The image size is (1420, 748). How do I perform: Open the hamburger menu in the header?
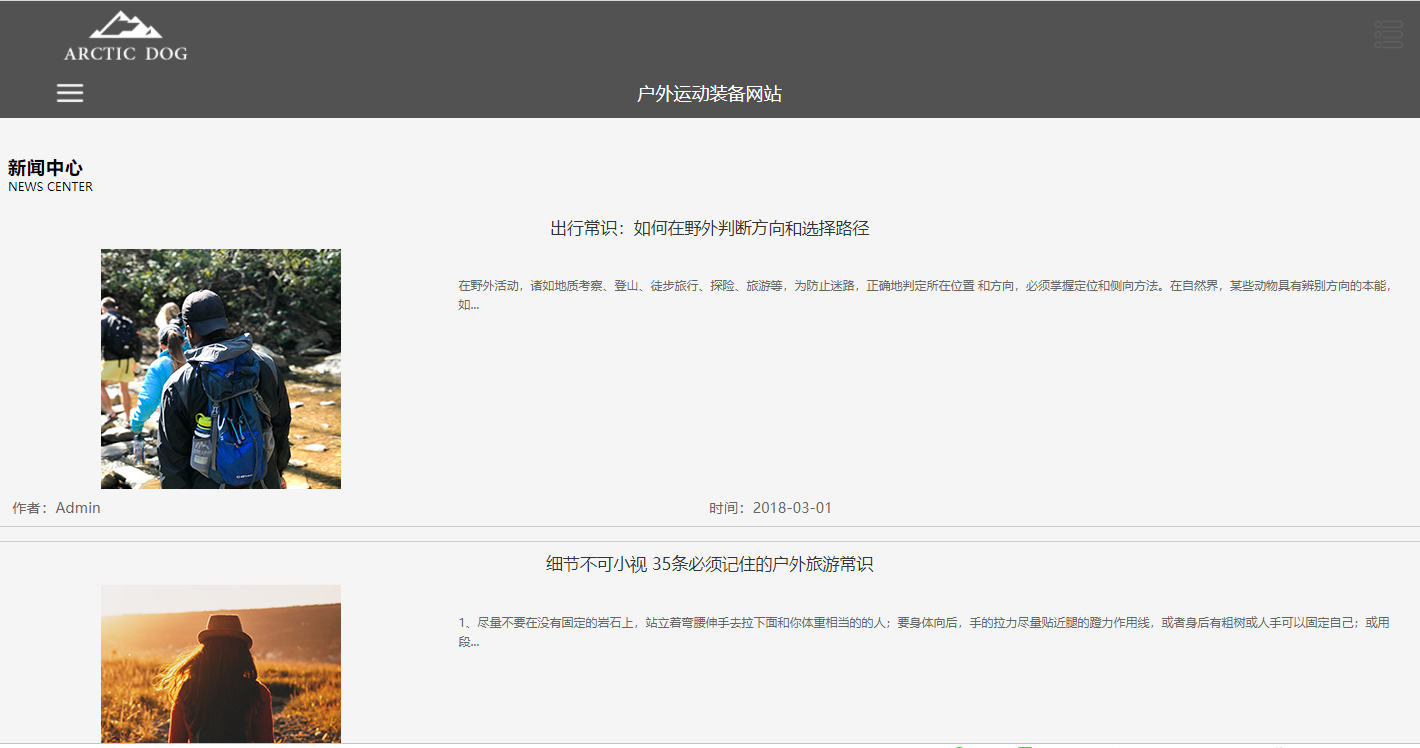tap(70, 93)
